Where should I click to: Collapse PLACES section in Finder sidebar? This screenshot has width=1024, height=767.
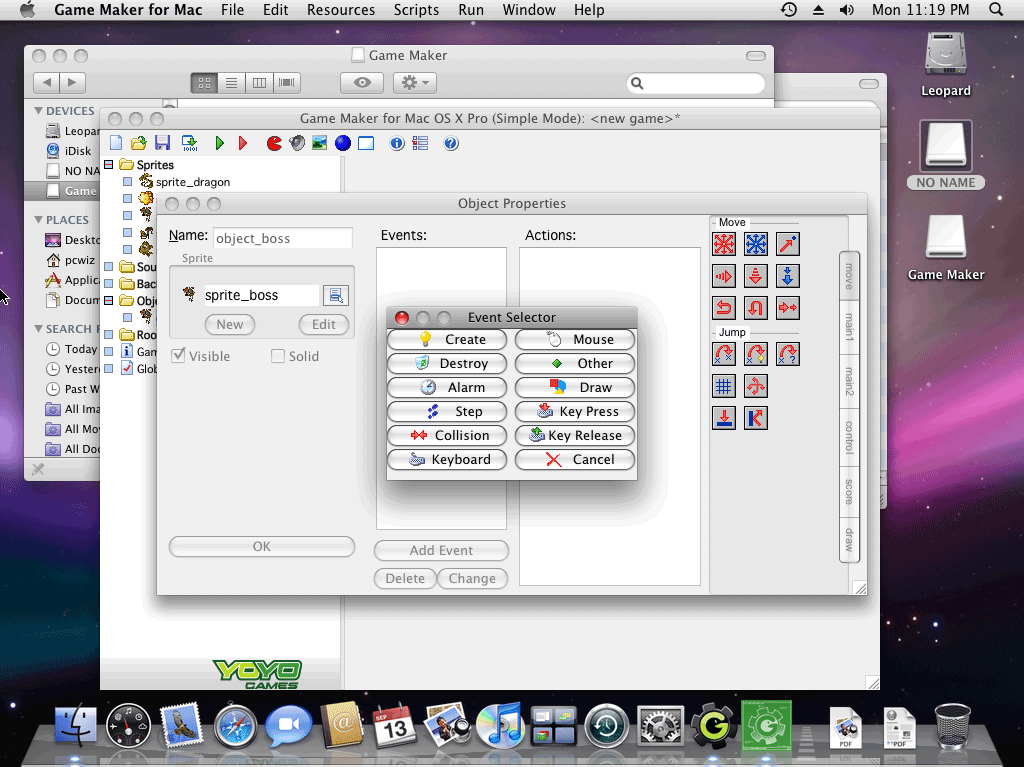coord(39,220)
